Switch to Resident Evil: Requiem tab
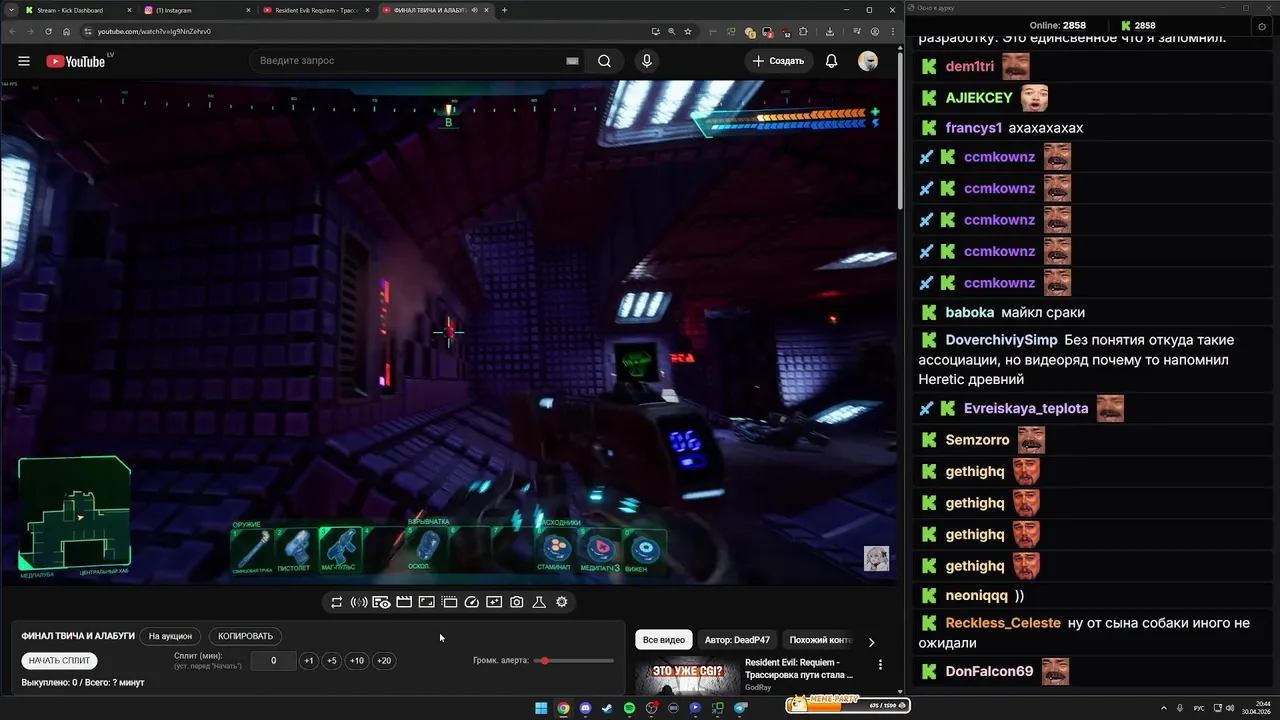This screenshot has height=720, width=1280. (x=315, y=10)
